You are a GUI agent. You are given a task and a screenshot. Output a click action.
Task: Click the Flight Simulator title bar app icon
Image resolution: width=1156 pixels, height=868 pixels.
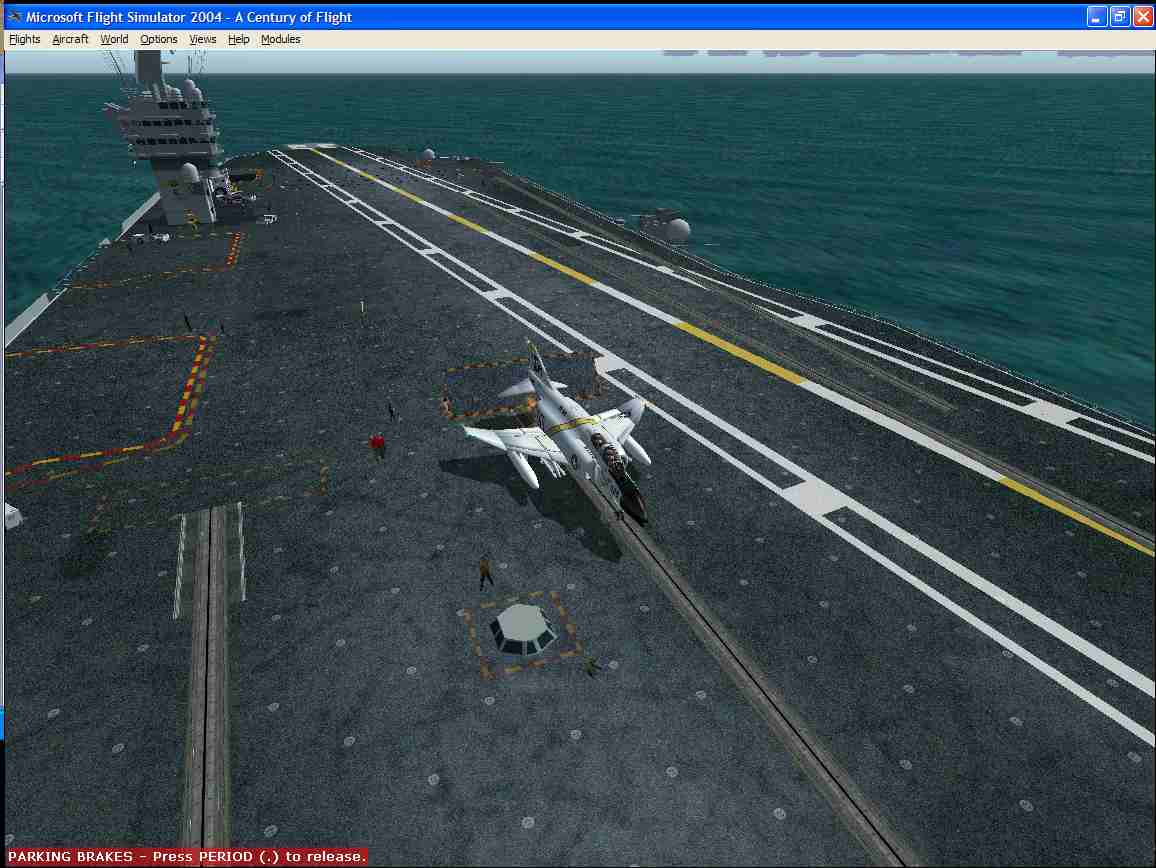tap(14, 16)
